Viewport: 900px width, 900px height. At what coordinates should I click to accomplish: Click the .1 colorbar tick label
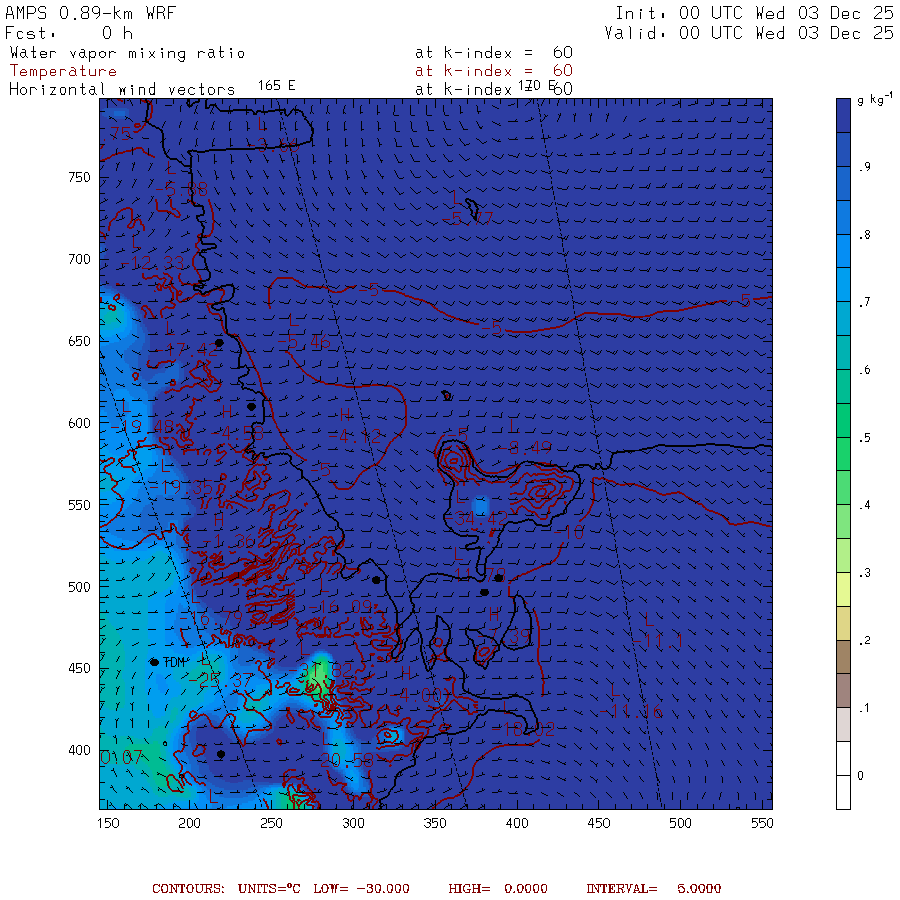point(864,708)
